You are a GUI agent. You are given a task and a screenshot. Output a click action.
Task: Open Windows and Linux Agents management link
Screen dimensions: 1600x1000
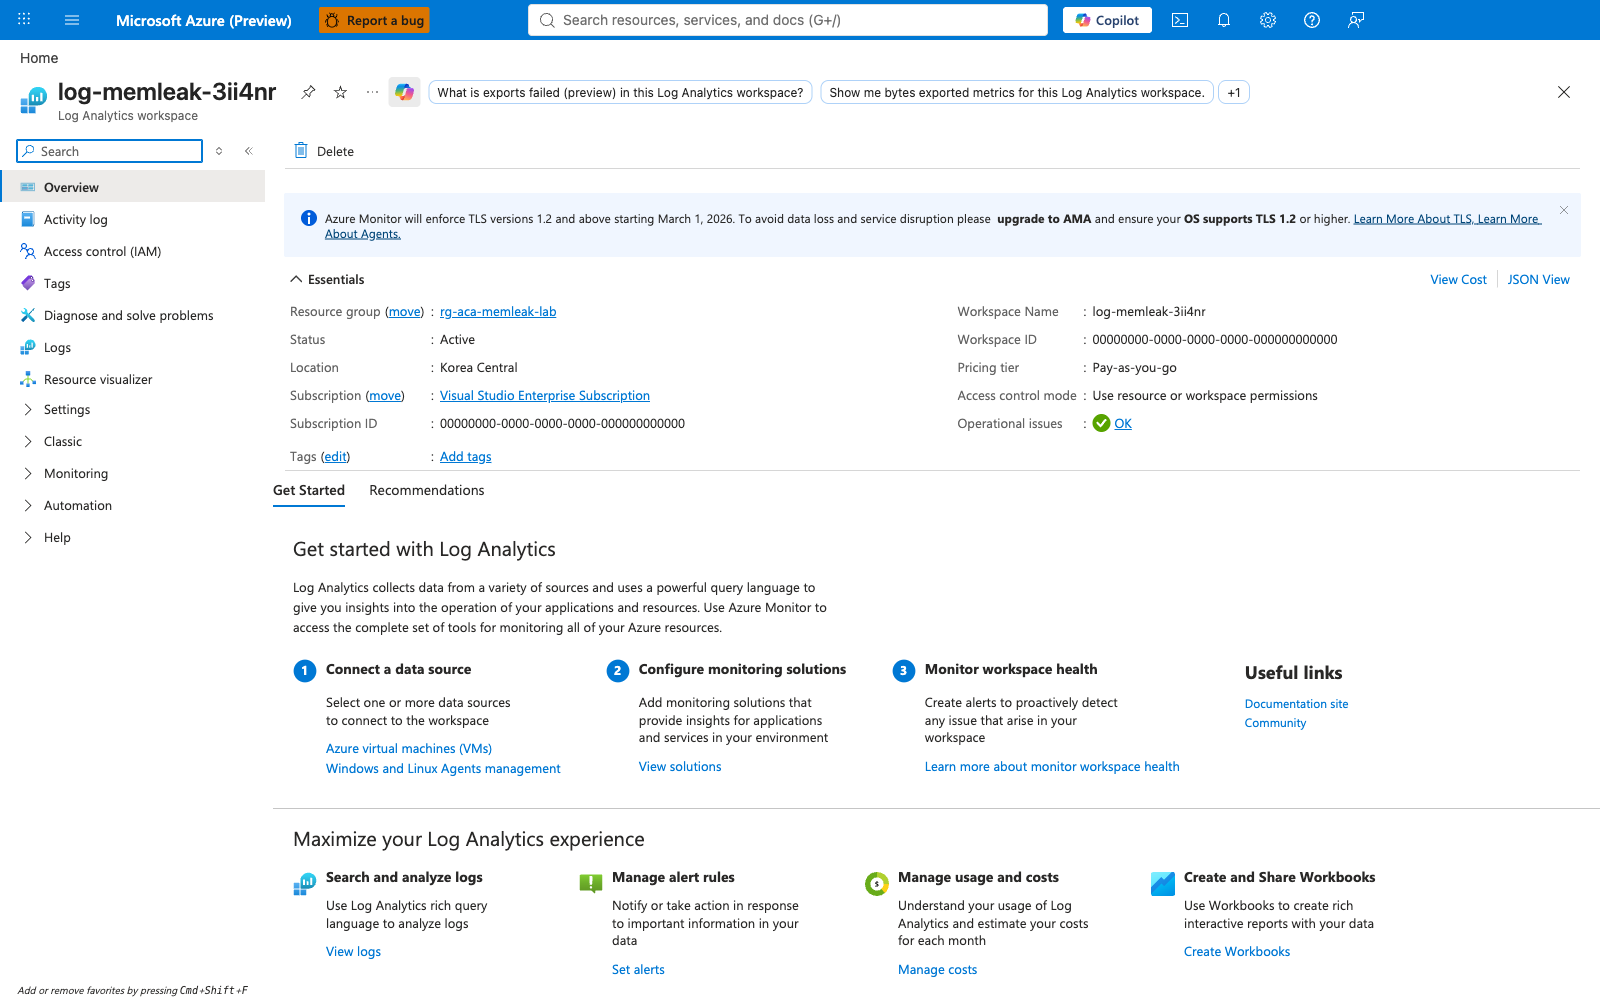pos(443,768)
